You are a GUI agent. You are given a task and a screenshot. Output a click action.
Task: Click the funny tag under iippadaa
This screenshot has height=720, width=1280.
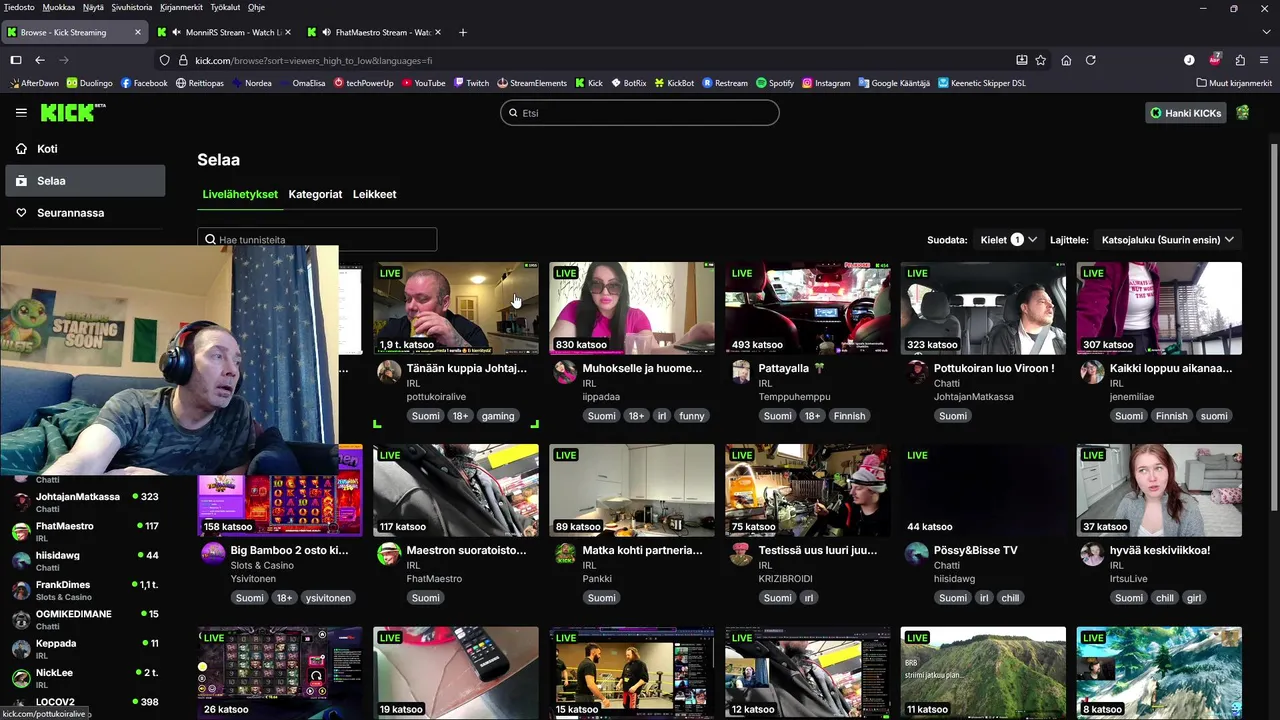pos(692,416)
